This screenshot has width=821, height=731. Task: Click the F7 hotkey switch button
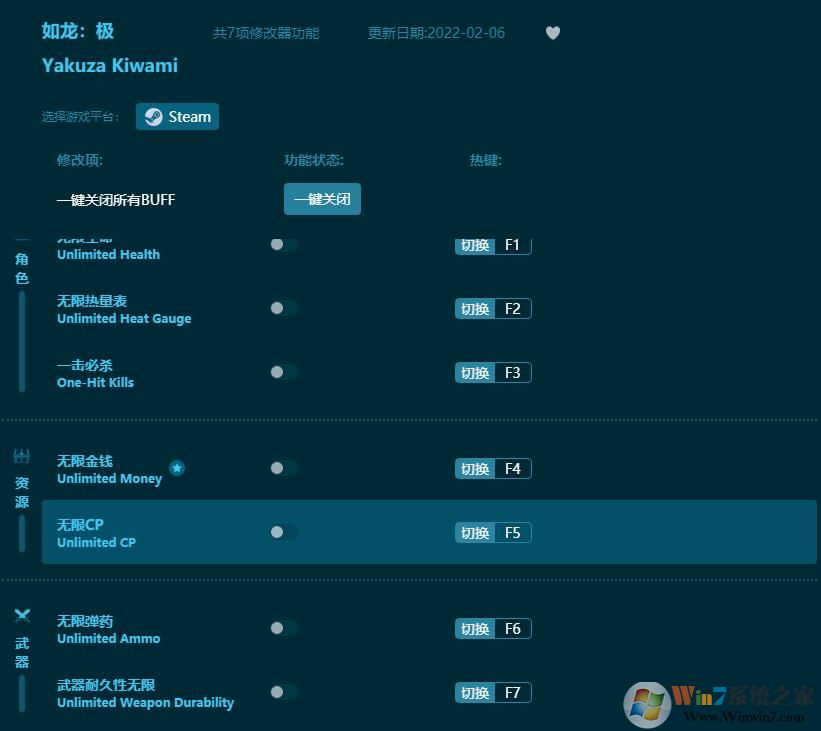tap(475, 693)
